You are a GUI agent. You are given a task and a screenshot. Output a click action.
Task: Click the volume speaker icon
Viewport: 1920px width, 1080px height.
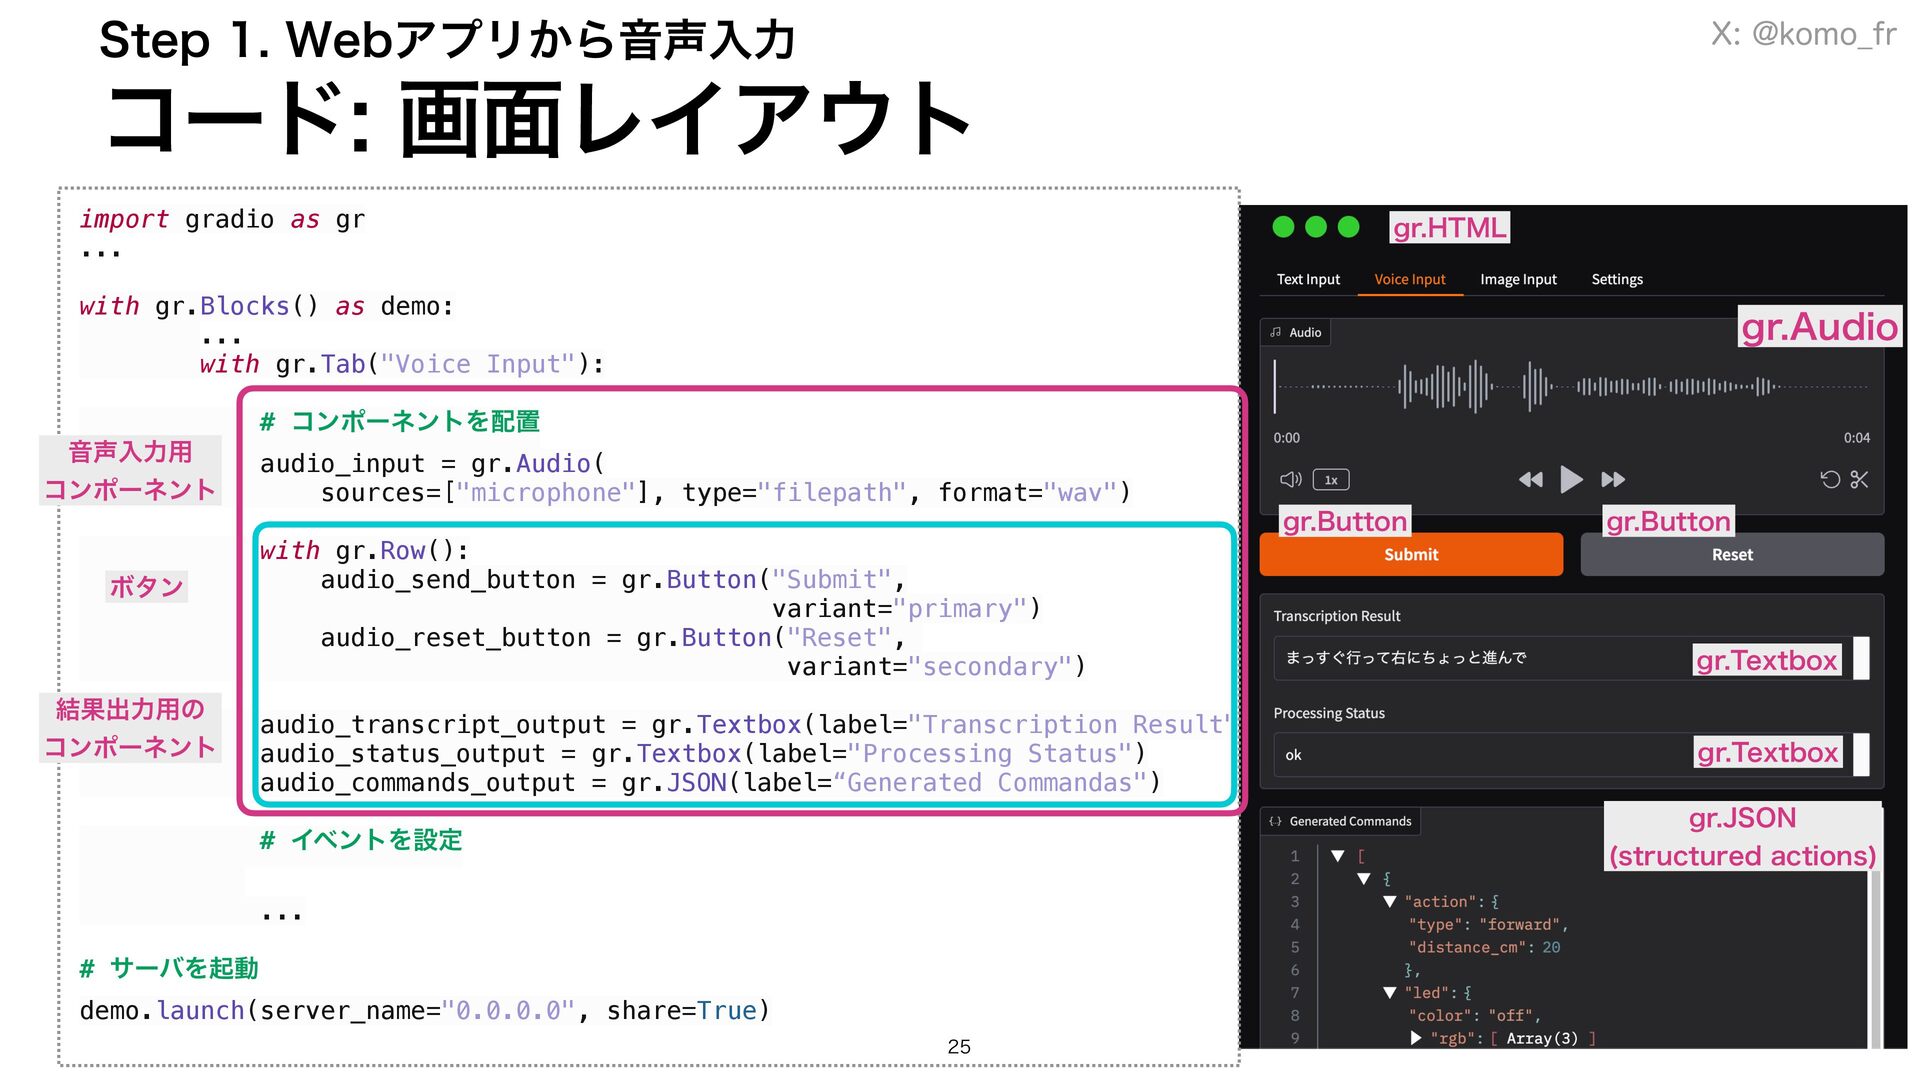(x=1290, y=480)
